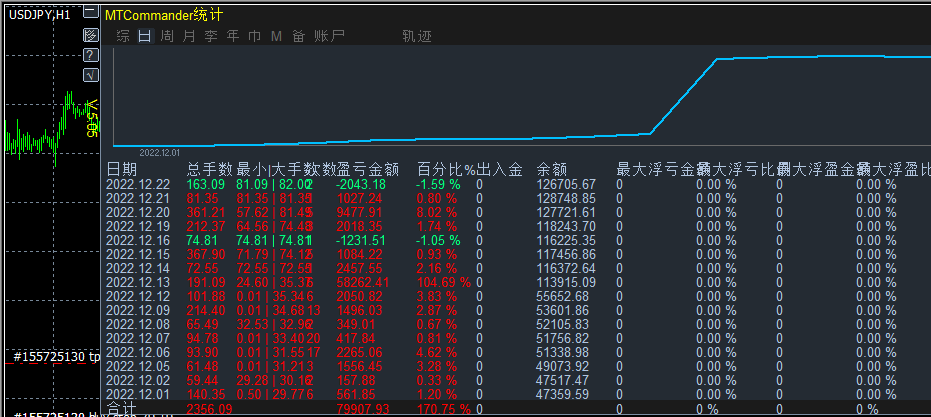Switch to the 综 summary tab
931x417 pixels.
123,36
